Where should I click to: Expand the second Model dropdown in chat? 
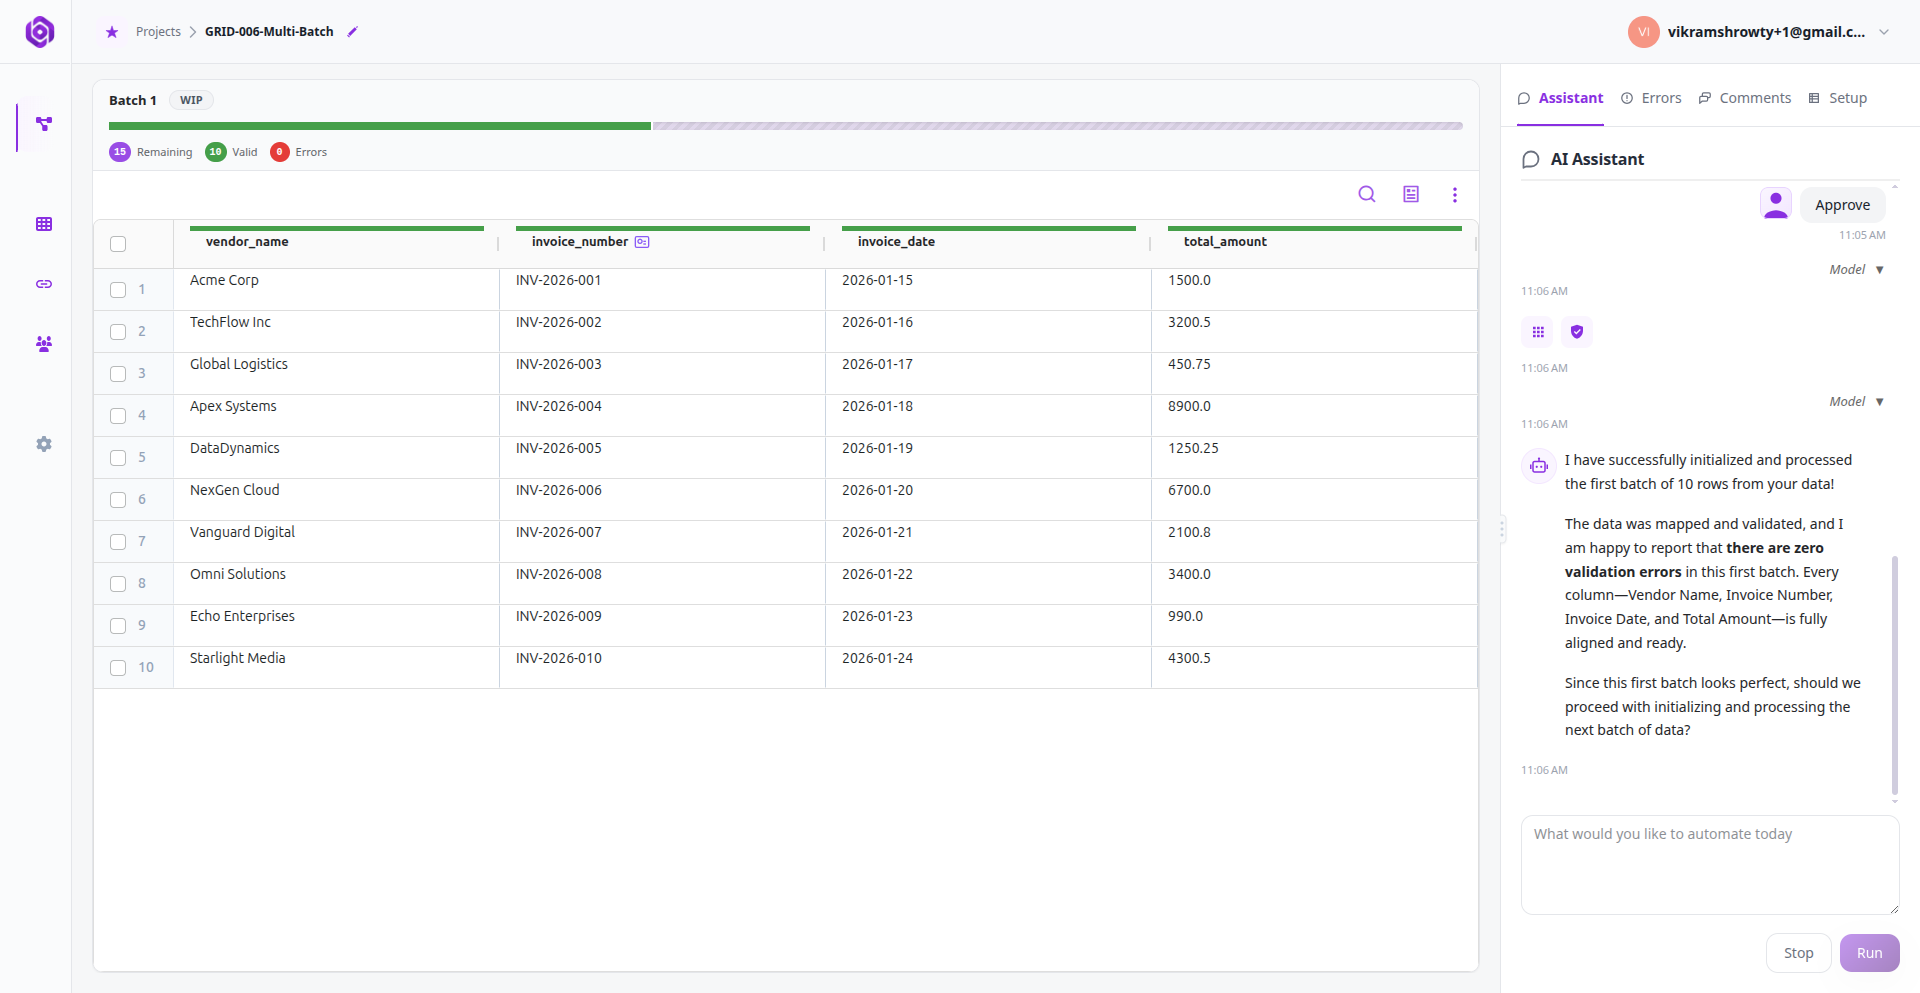(1856, 402)
